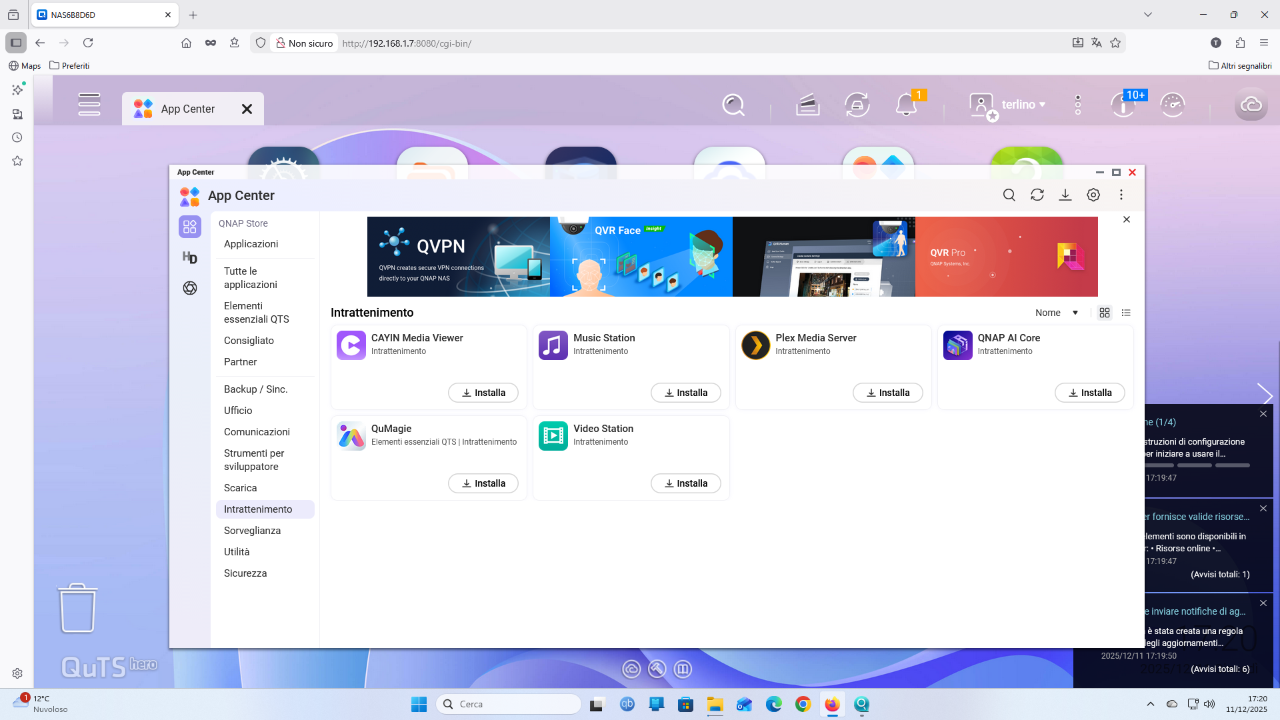Select the Sorveglianza category
Image resolution: width=1280 pixels, height=720 pixels.
pos(252,531)
